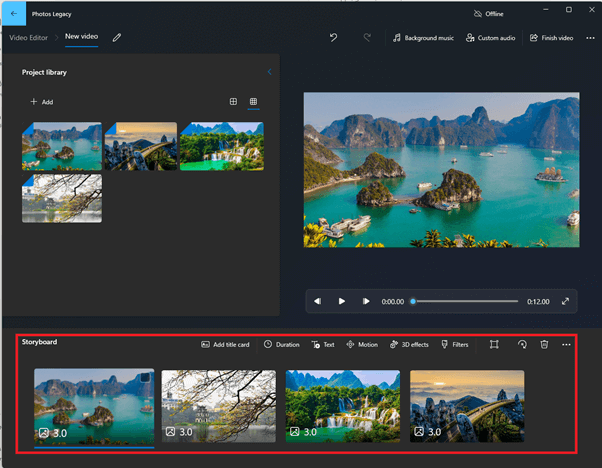Viewport: 602px width, 468px height.
Task: Step to the previous frame
Action: pyautogui.click(x=318, y=301)
